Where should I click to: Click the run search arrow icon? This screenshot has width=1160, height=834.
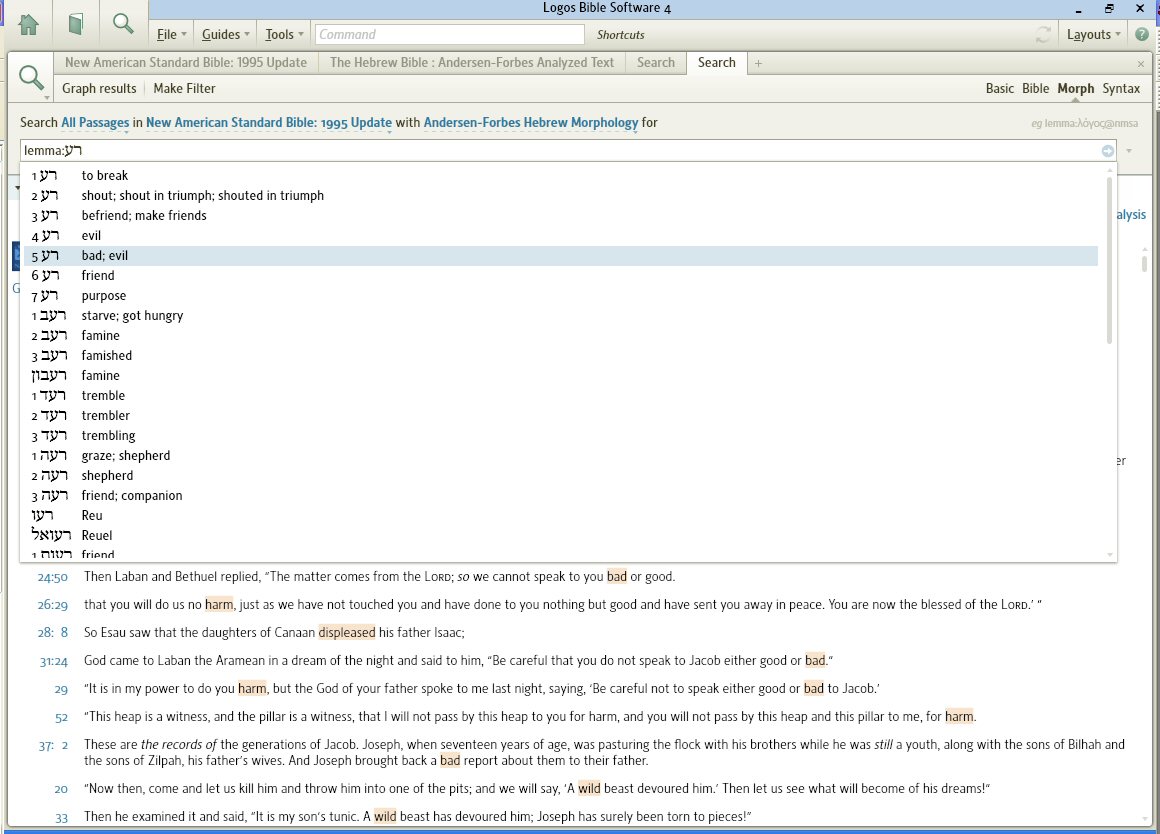pyautogui.click(x=1107, y=151)
